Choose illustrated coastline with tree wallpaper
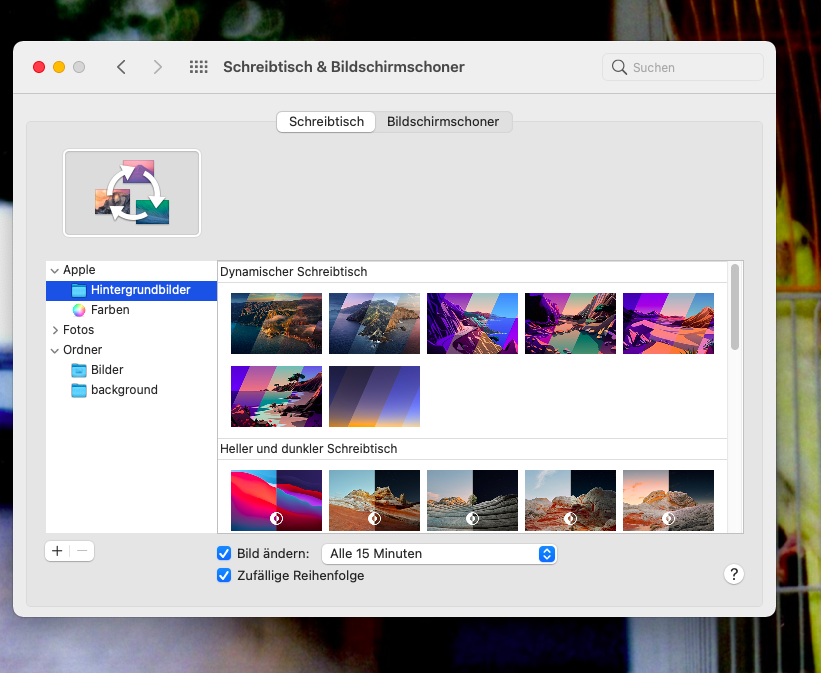The image size is (821, 673). tap(276, 396)
